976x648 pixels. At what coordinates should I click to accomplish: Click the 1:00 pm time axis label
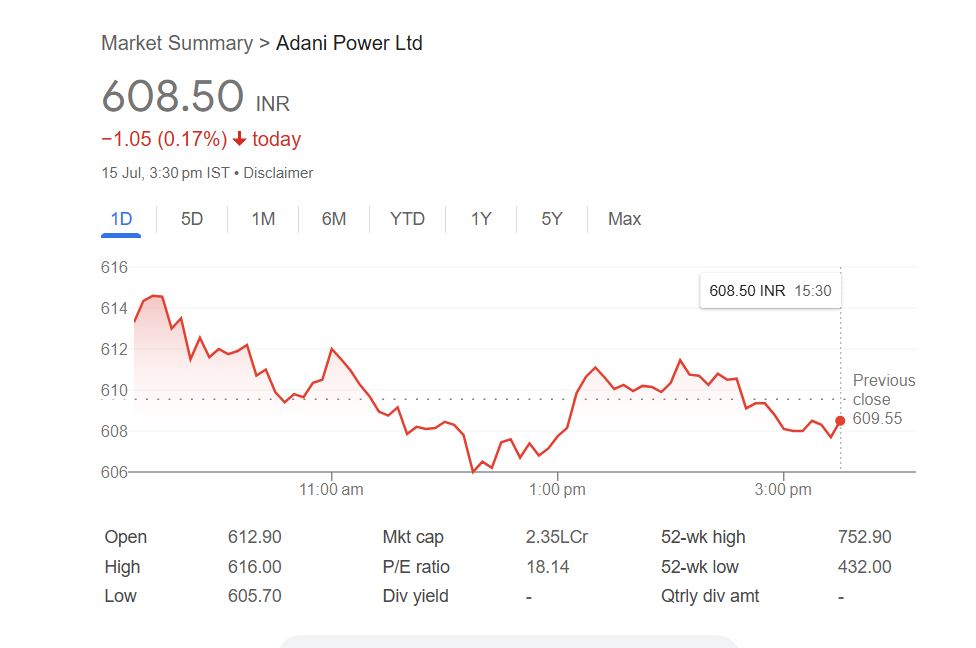point(557,490)
